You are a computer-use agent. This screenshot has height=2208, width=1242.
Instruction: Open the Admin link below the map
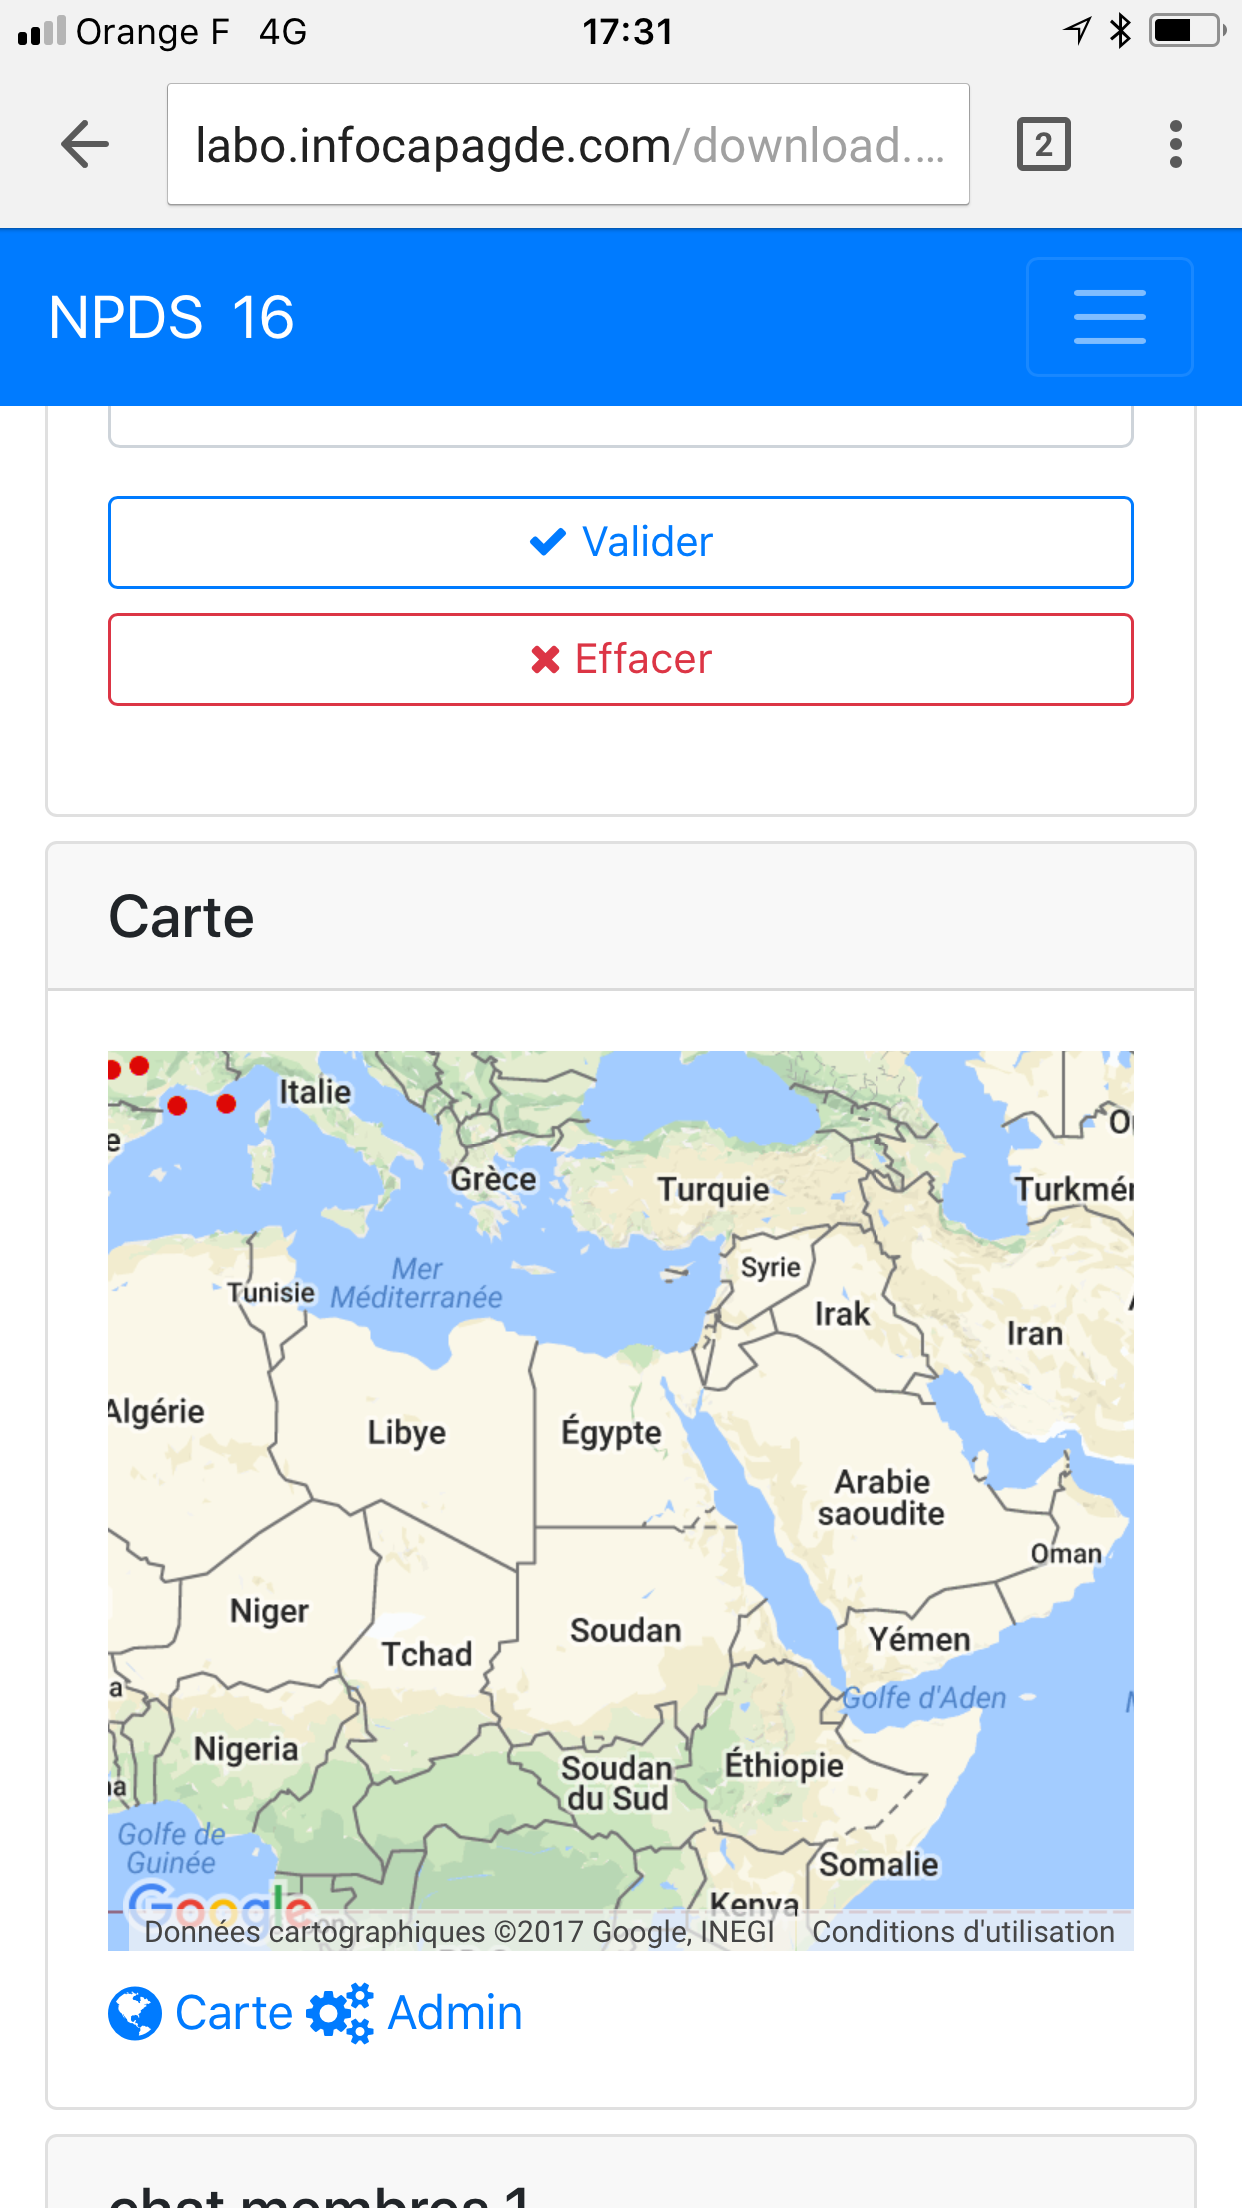click(455, 2013)
